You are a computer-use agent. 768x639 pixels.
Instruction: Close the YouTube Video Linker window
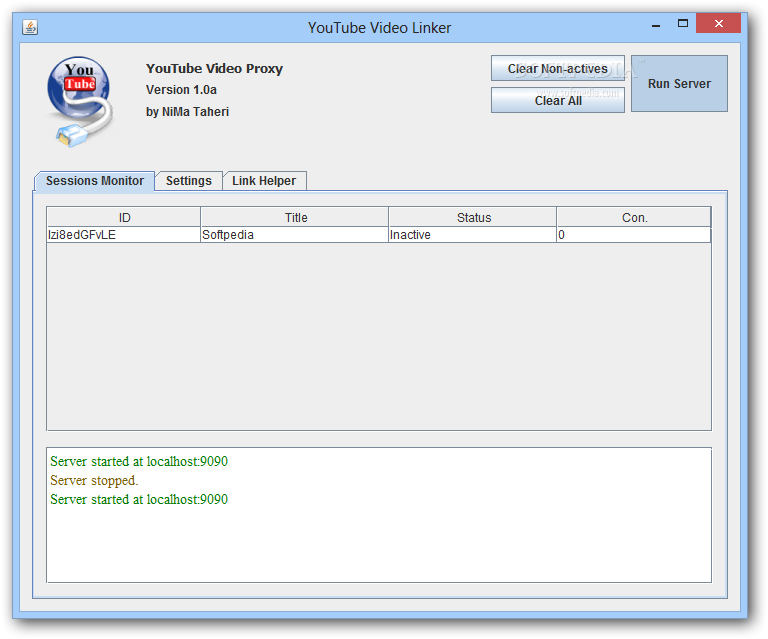pos(719,24)
